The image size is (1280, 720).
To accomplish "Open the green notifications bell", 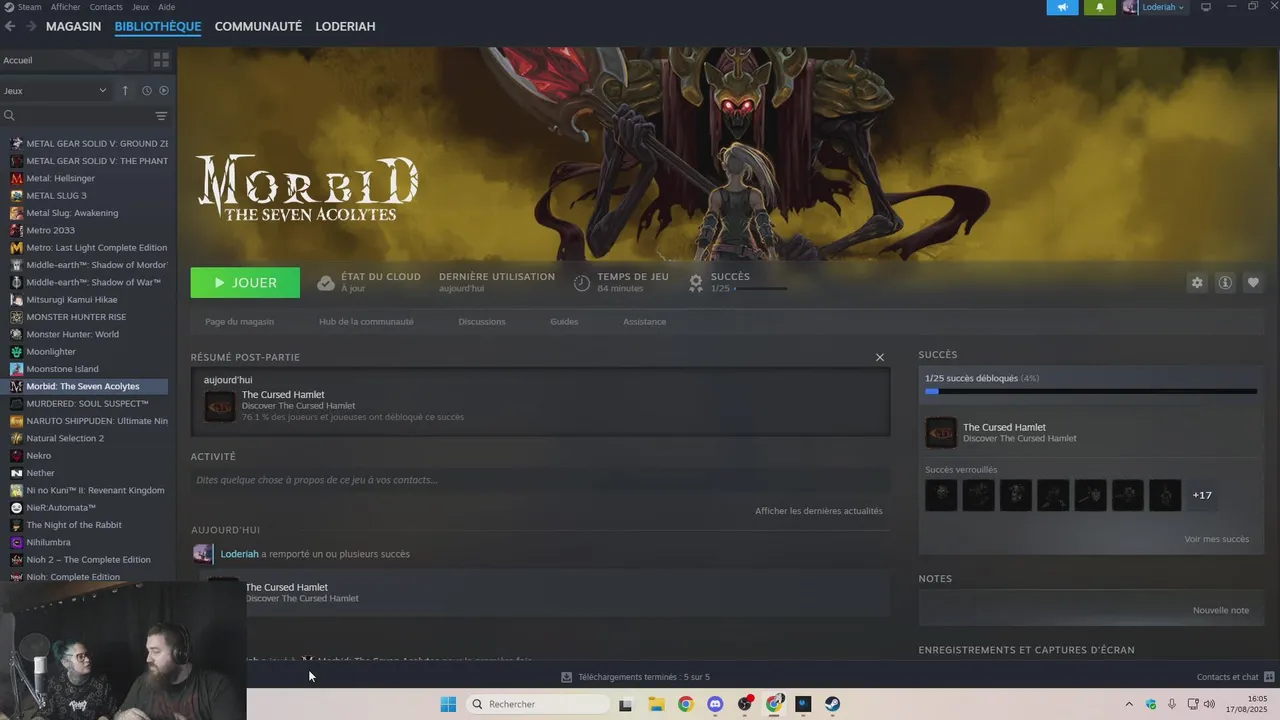I will pyautogui.click(x=1100, y=7).
